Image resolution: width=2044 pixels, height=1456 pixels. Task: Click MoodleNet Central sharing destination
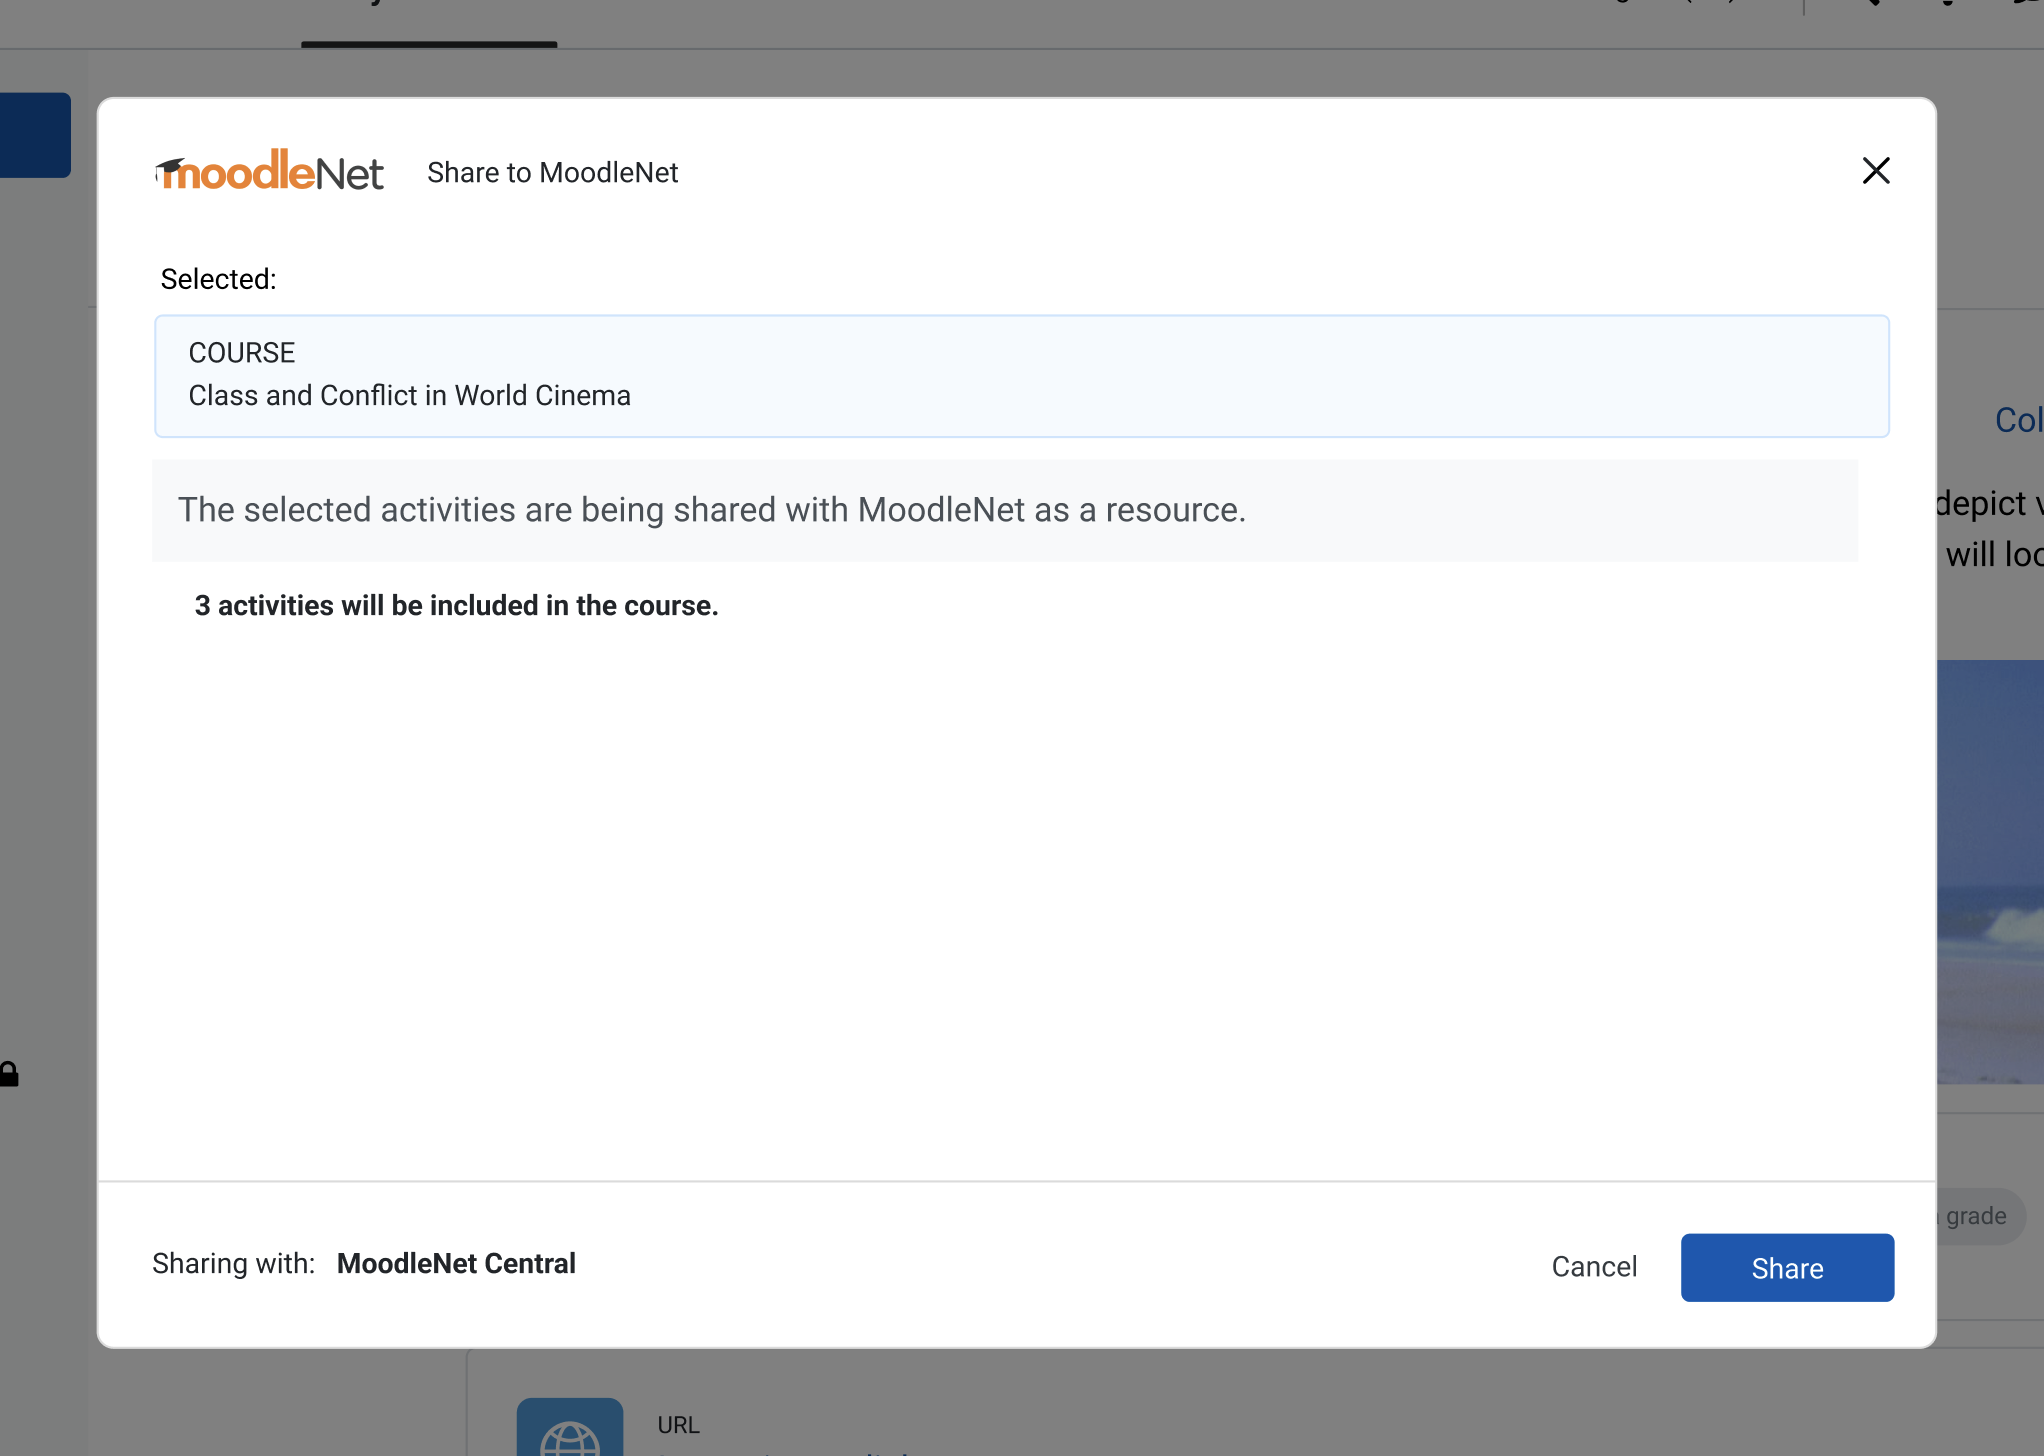[x=456, y=1263]
